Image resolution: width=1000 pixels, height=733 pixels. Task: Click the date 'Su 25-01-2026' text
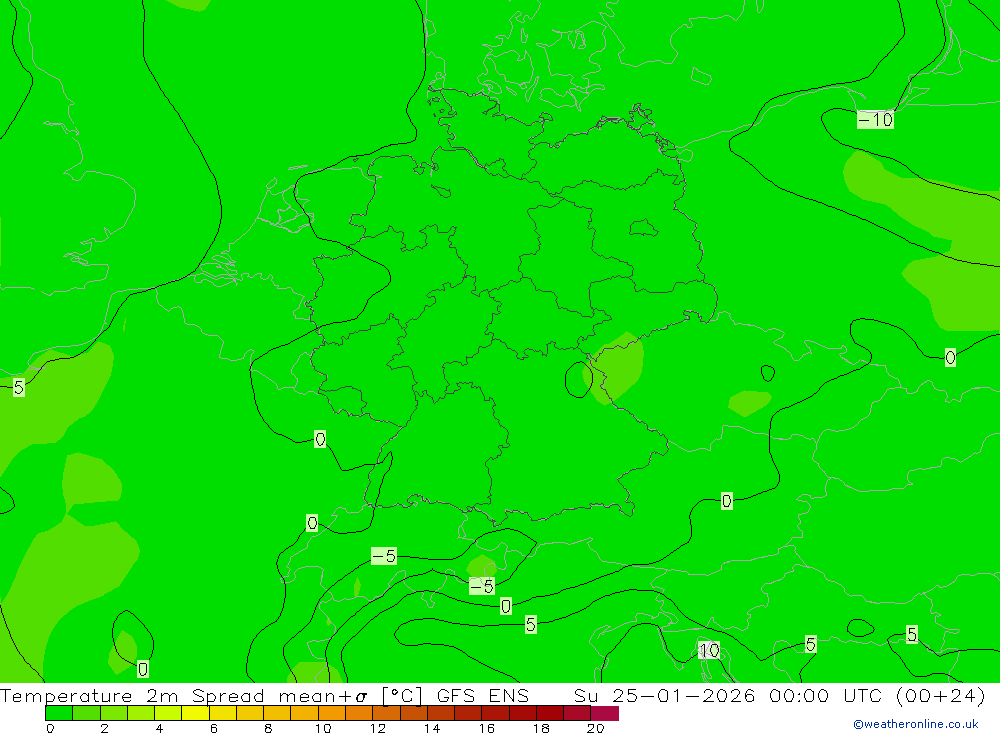(x=664, y=695)
